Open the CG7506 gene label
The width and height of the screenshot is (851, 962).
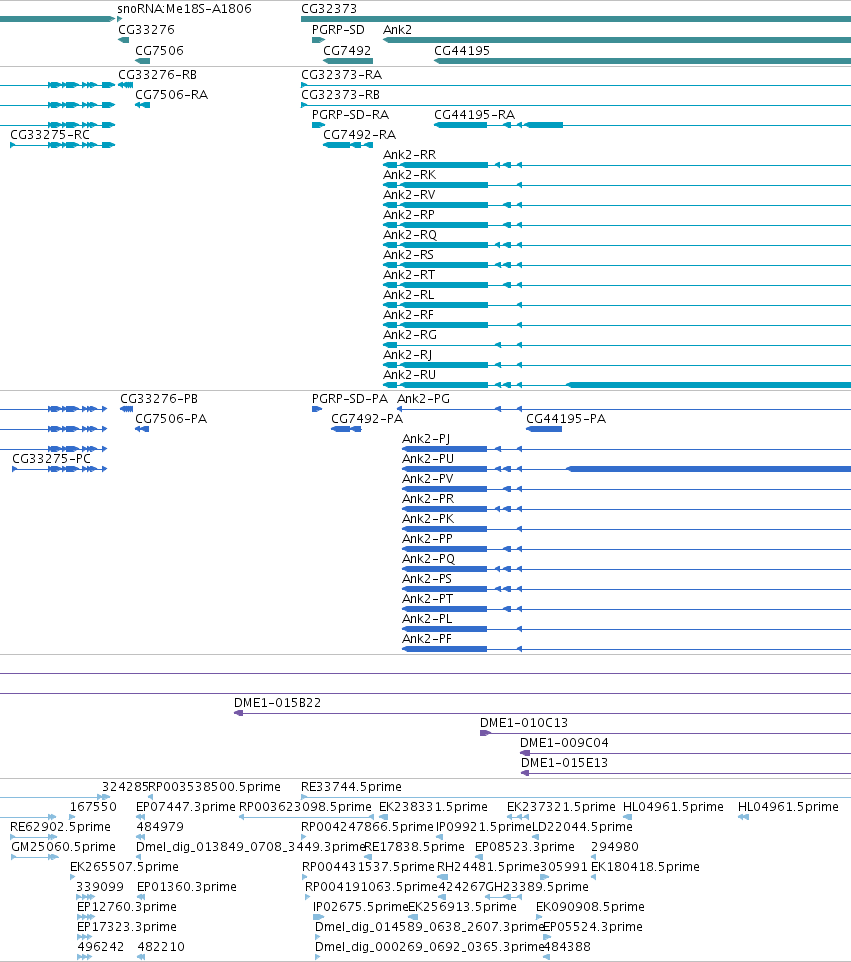point(159,50)
